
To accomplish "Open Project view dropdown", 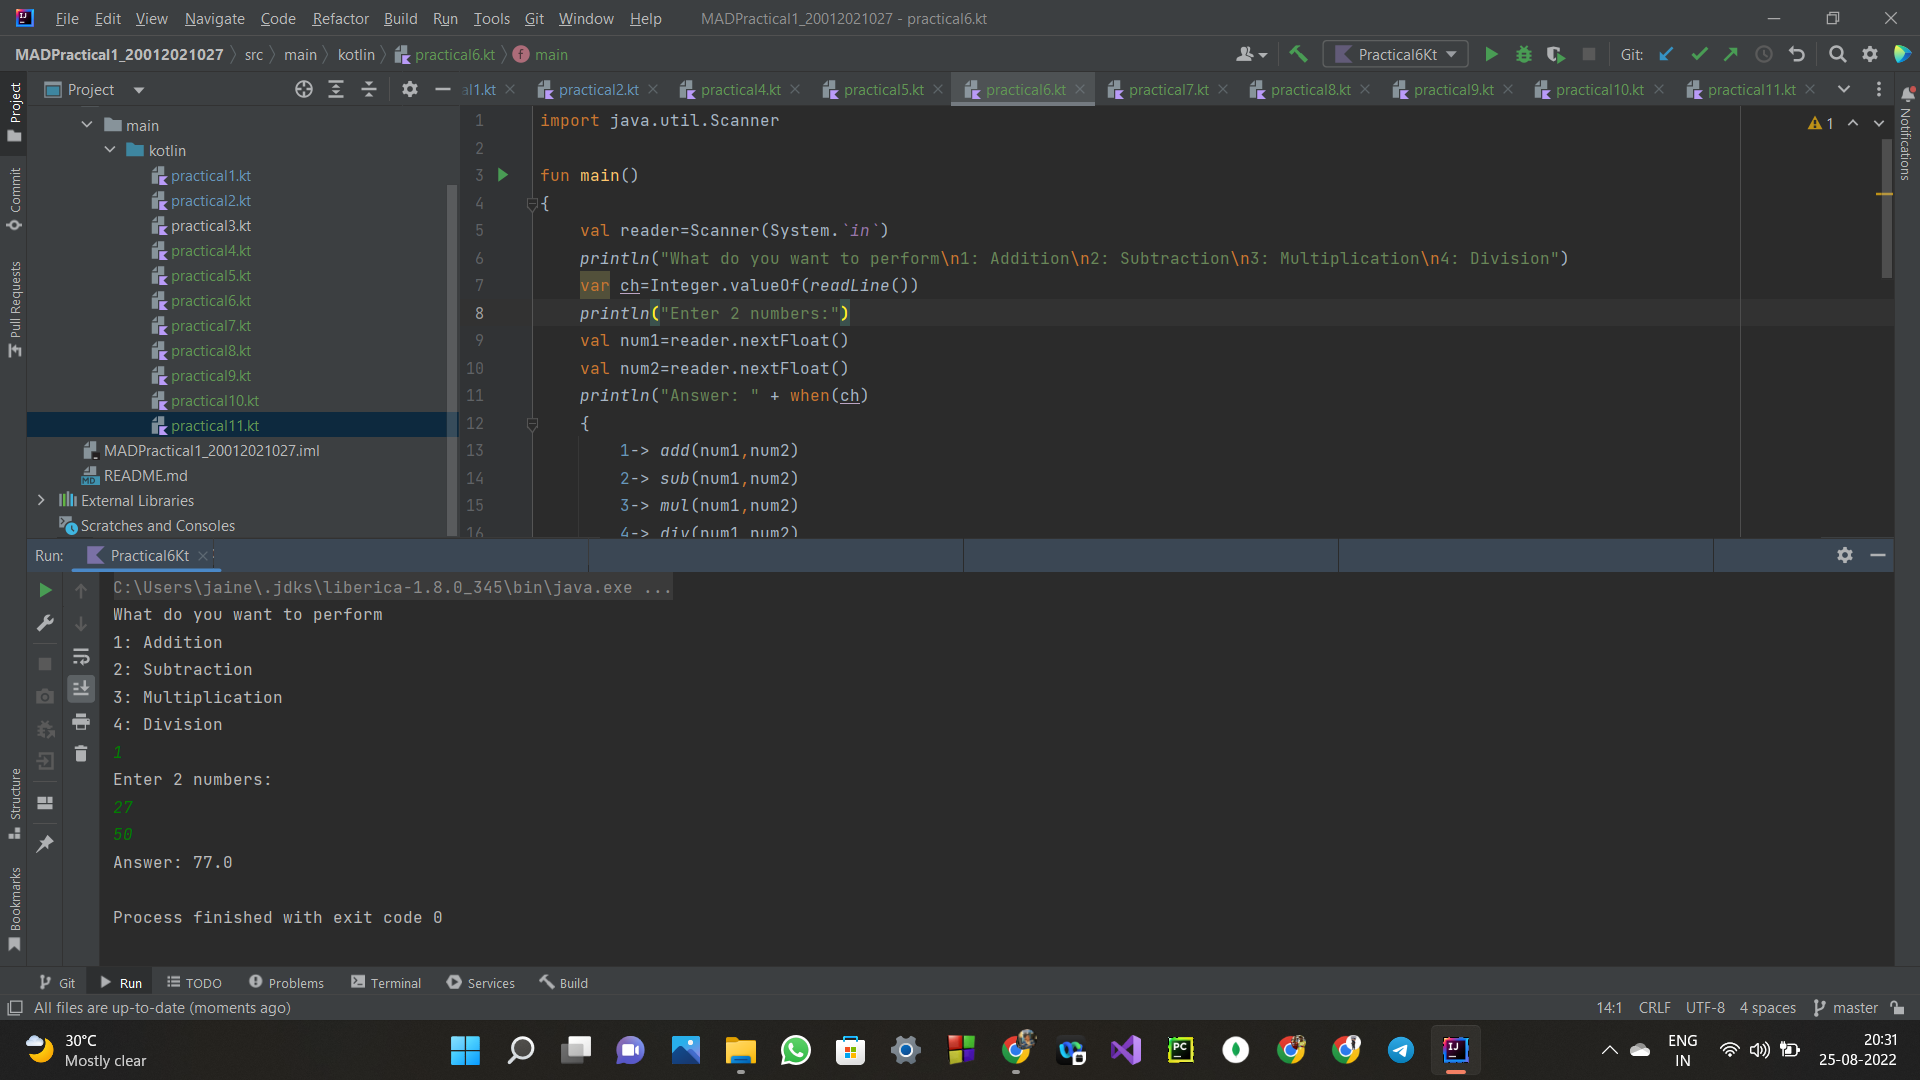I will pos(139,90).
